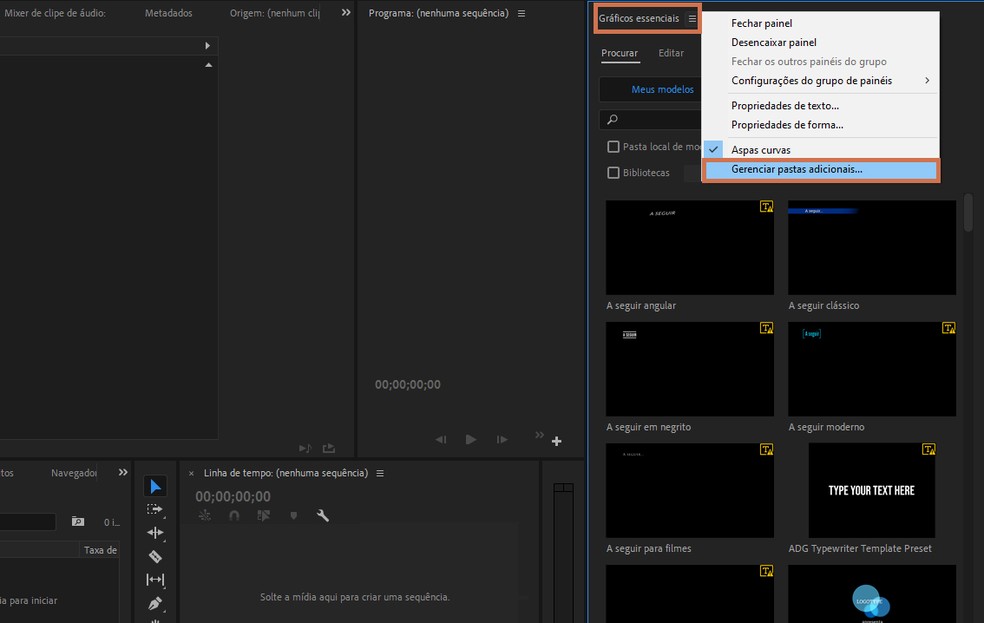This screenshot has width=984, height=623.
Task: Select the Selection arrow tool
Action: click(x=155, y=486)
